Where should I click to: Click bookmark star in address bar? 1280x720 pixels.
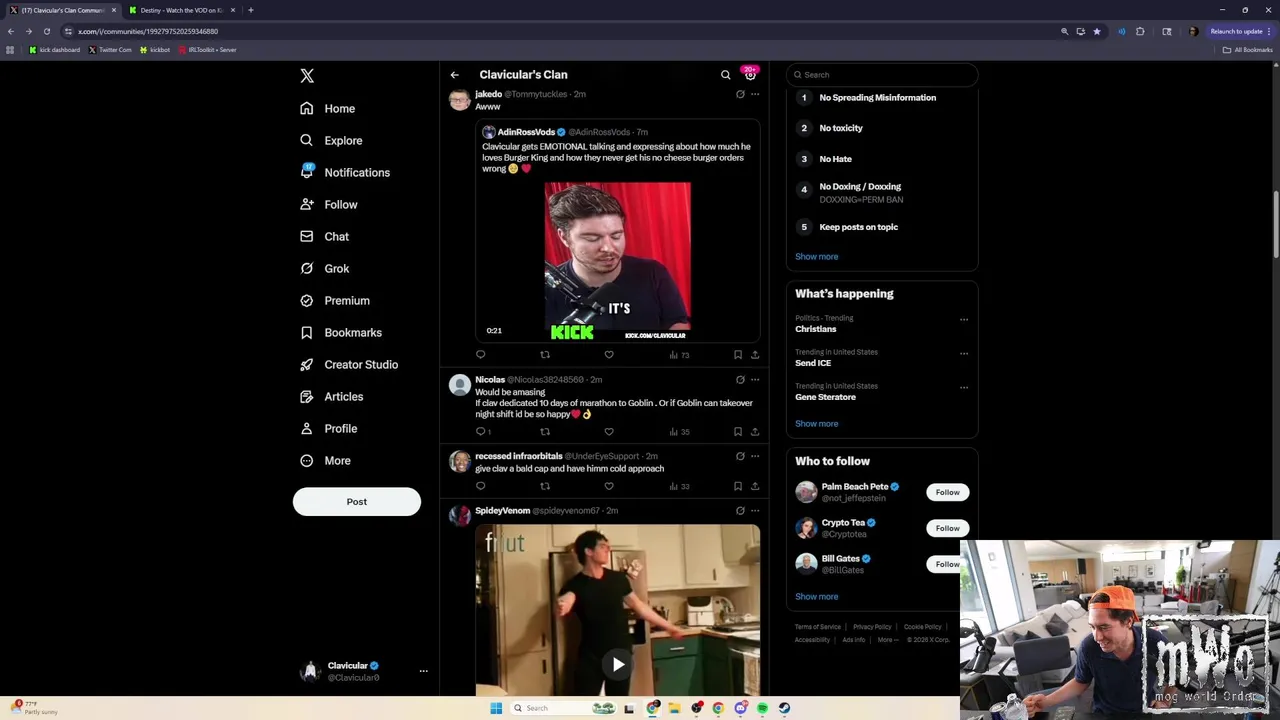click(x=1096, y=31)
